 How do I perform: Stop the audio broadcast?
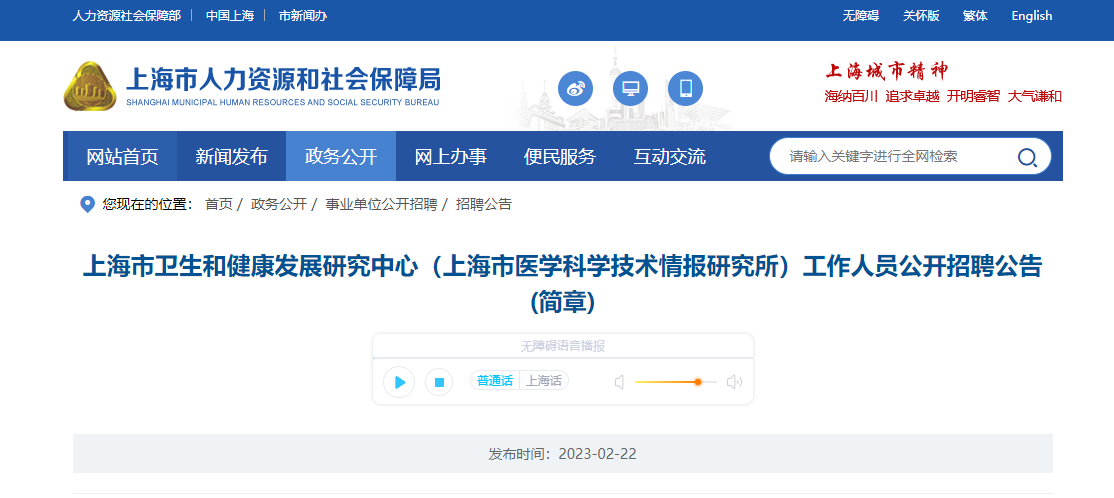coord(439,382)
